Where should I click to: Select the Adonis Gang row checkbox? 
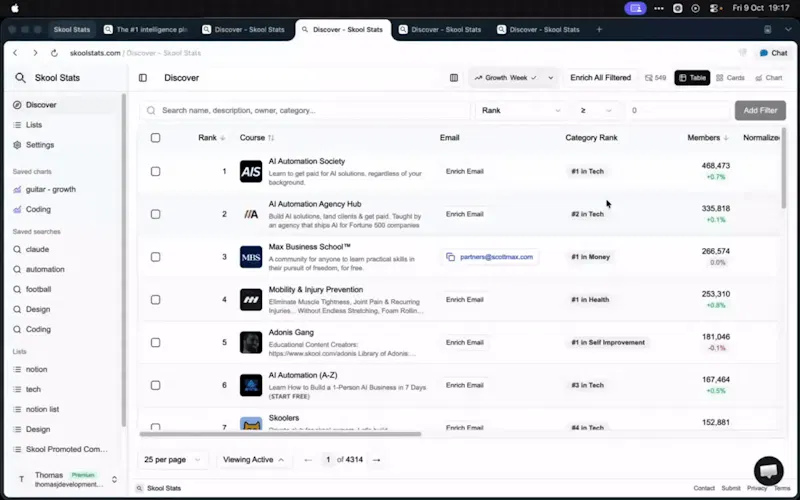coord(156,342)
